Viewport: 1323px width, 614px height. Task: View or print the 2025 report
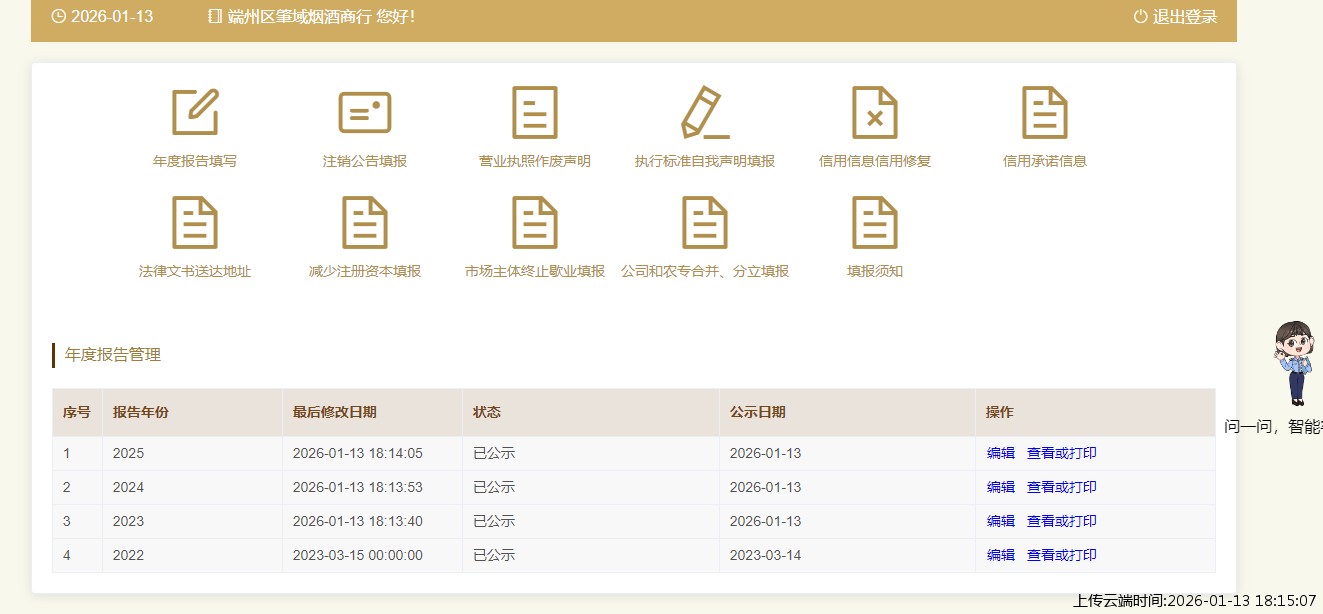click(1061, 453)
